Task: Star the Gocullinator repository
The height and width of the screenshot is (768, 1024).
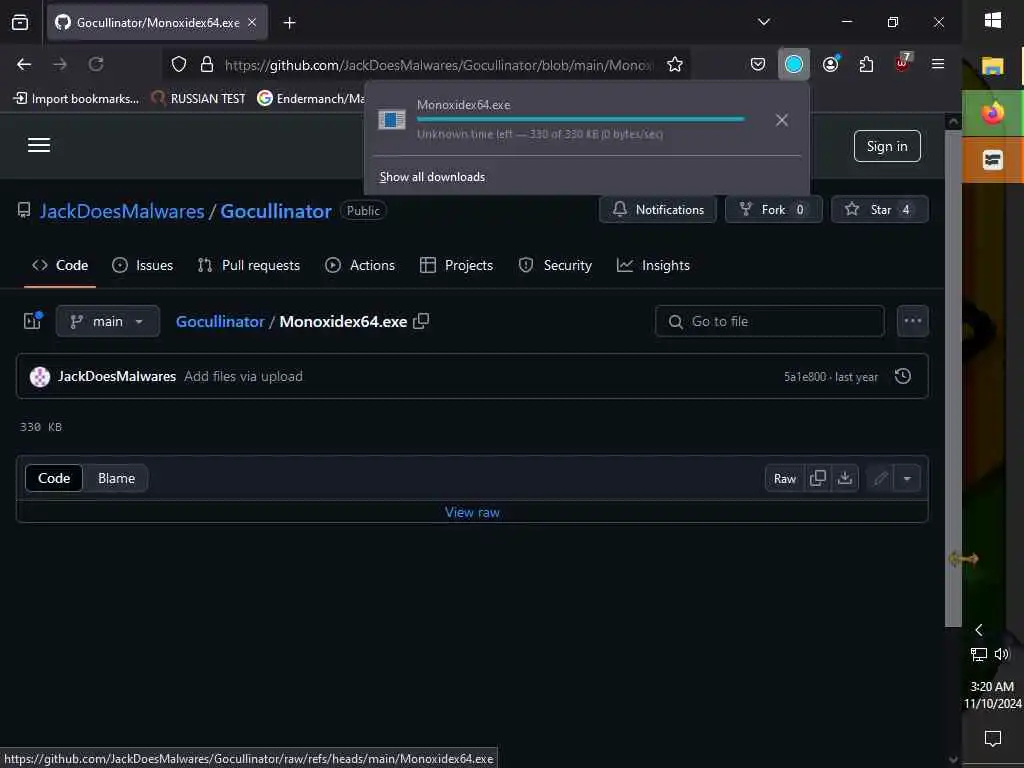Action: (879, 210)
